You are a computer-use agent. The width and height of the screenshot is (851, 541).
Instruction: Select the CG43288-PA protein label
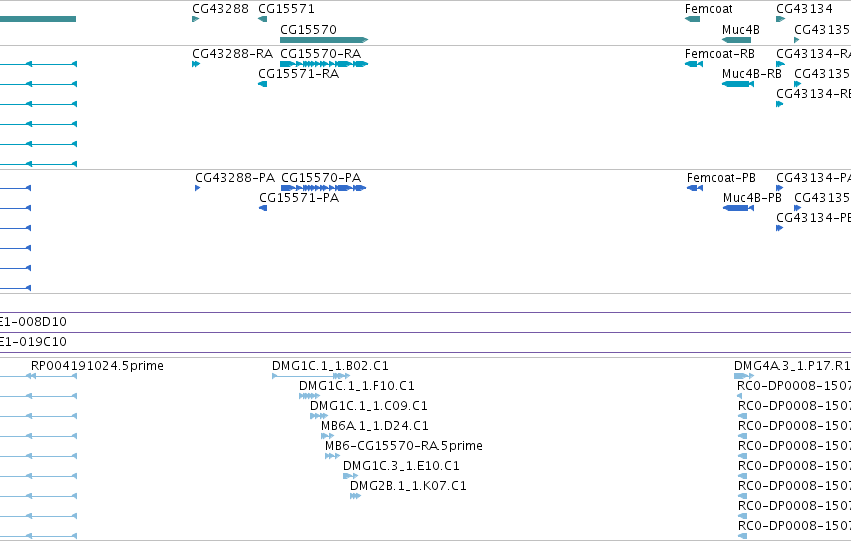tap(235, 178)
